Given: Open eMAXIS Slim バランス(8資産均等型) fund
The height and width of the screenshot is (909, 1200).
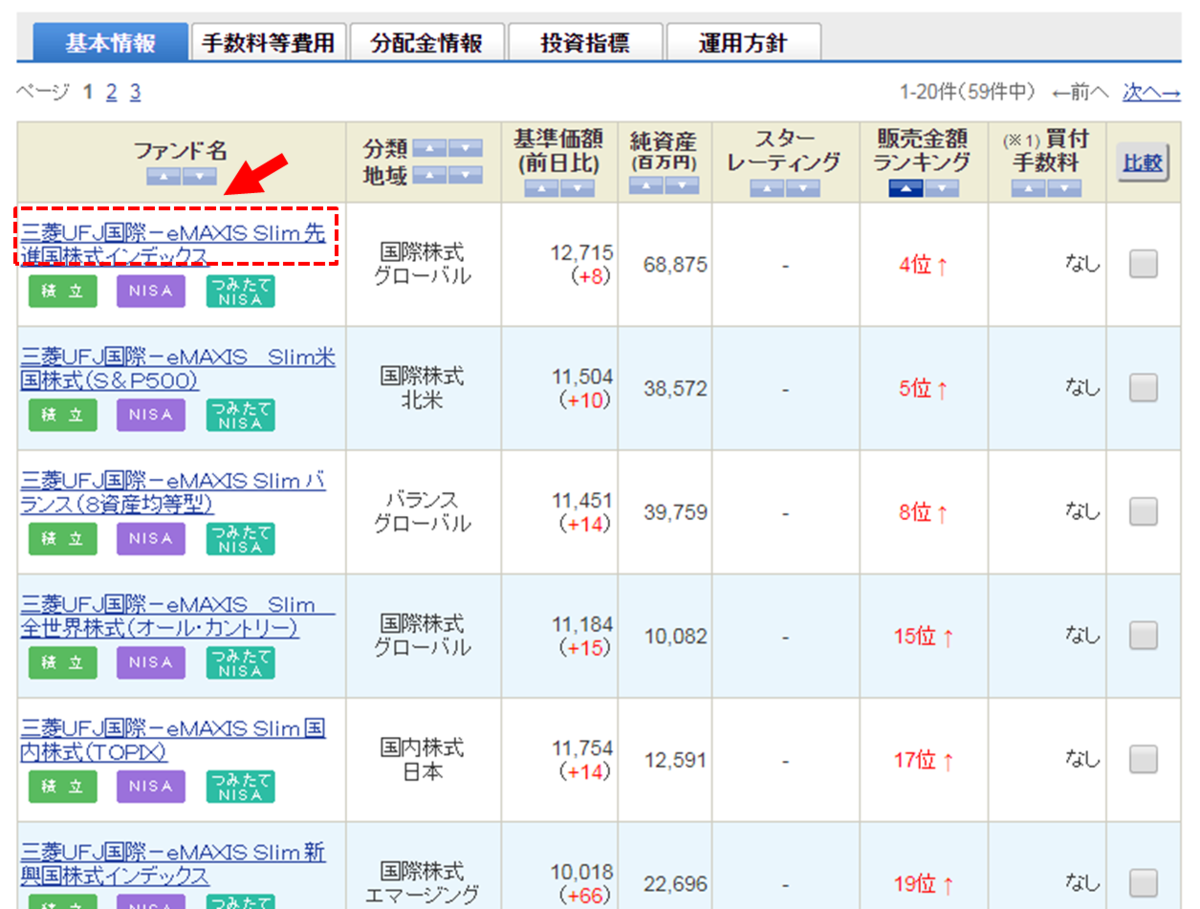Looking at the screenshot, I should (x=173, y=494).
